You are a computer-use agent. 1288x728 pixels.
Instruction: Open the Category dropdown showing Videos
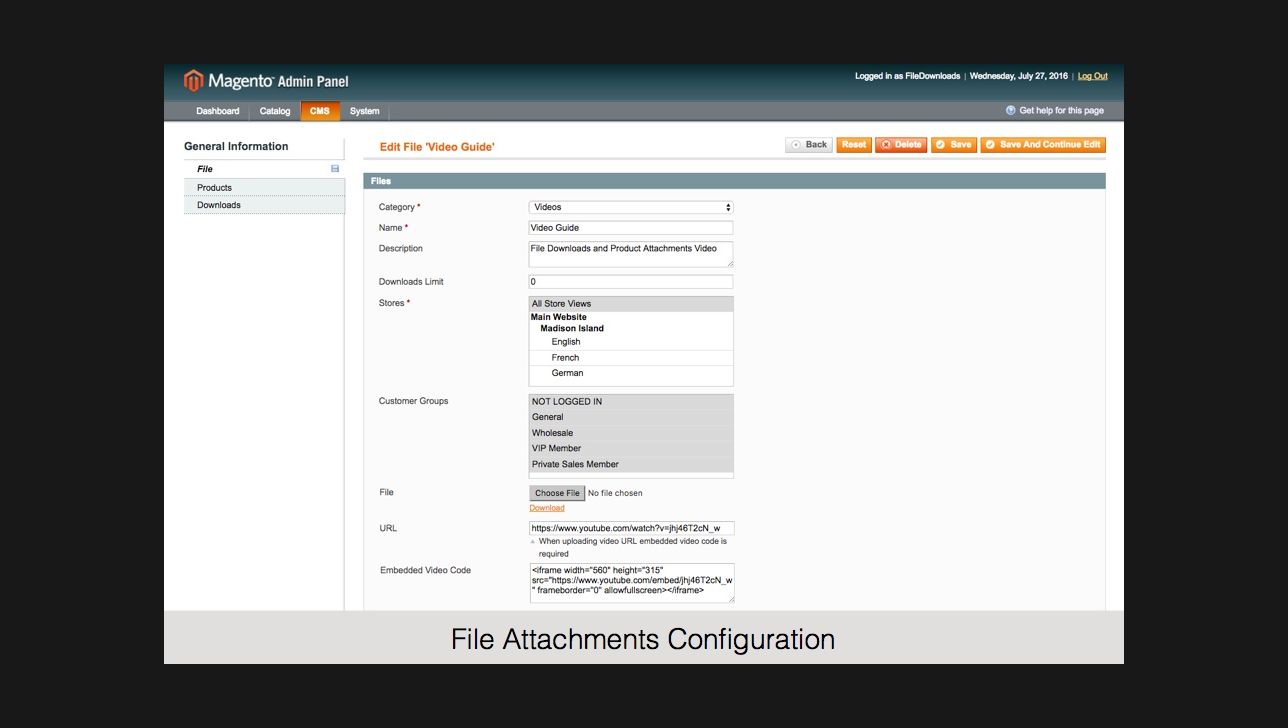click(x=630, y=207)
